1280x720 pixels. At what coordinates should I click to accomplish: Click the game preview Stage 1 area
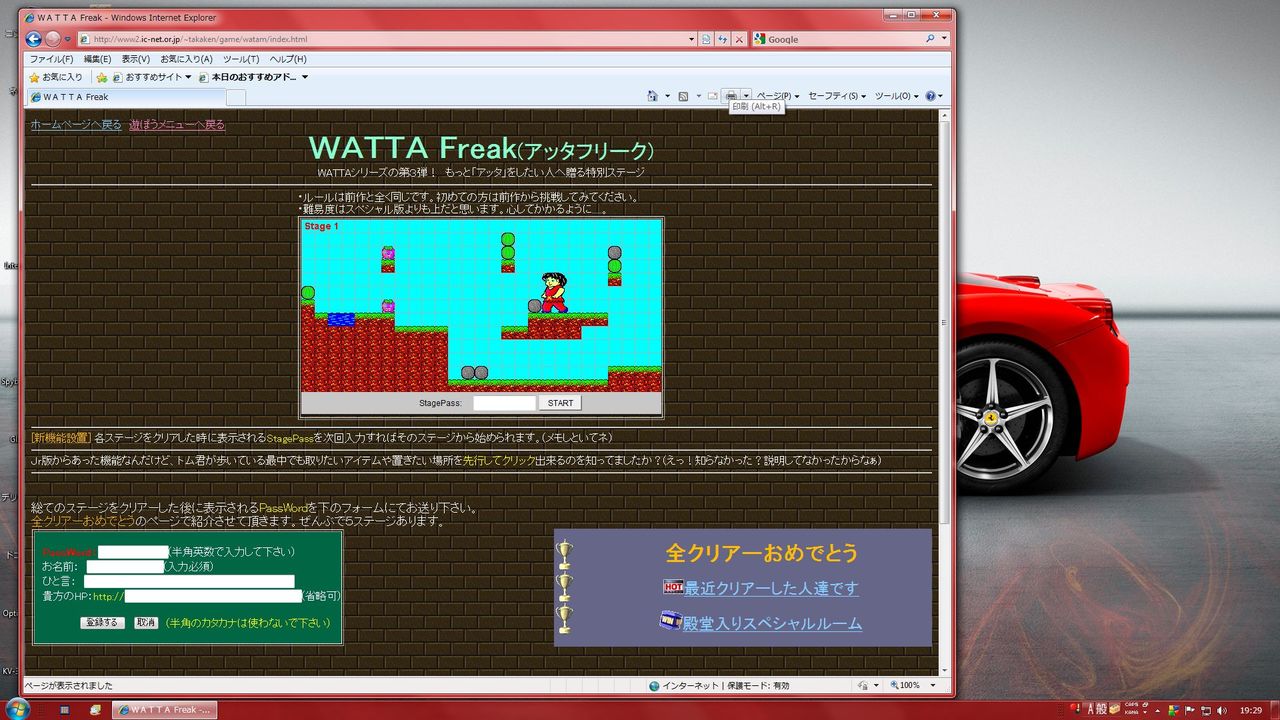(481, 305)
